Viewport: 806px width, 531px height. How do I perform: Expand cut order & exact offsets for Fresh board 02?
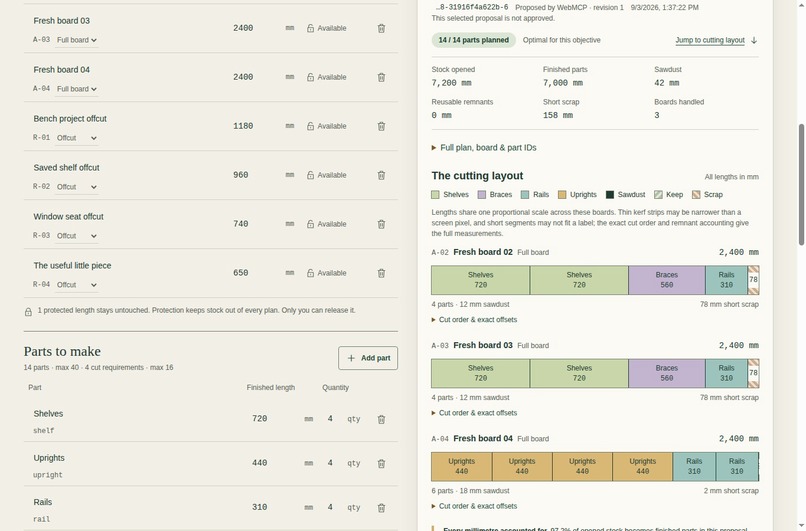coord(474,320)
